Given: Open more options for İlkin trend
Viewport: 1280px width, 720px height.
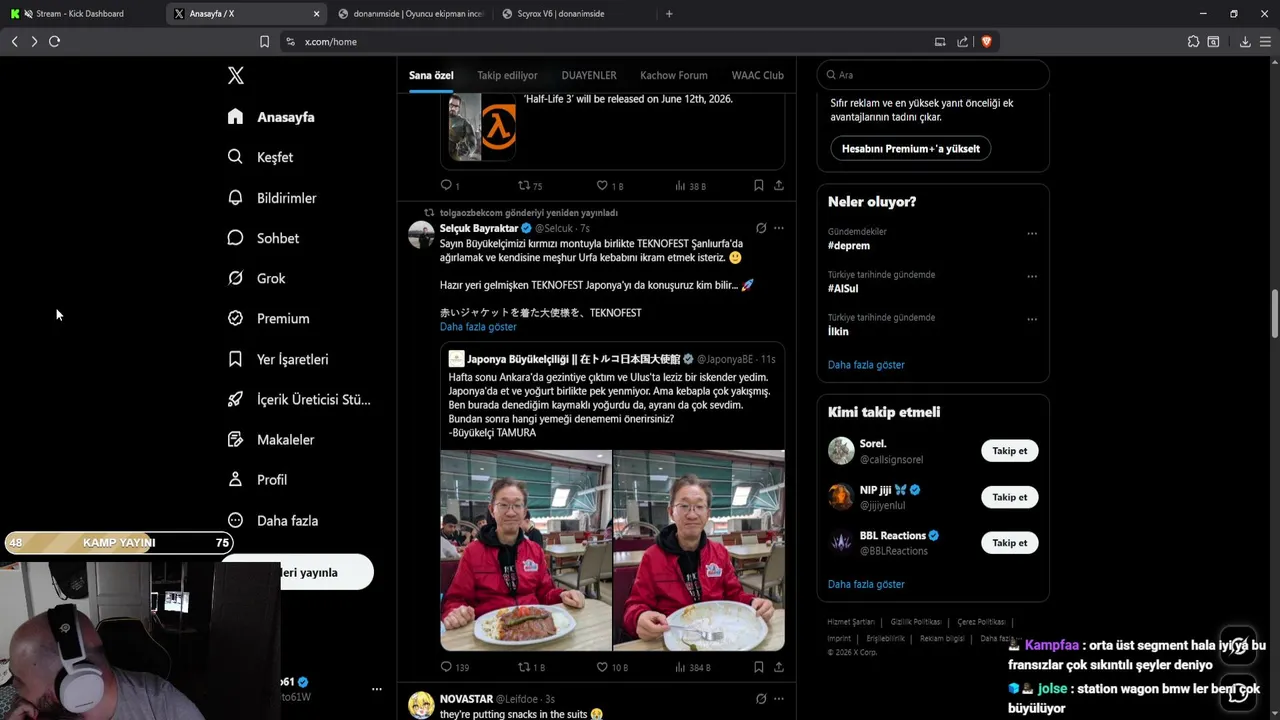Looking at the screenshot, I should pos(1032,319).
